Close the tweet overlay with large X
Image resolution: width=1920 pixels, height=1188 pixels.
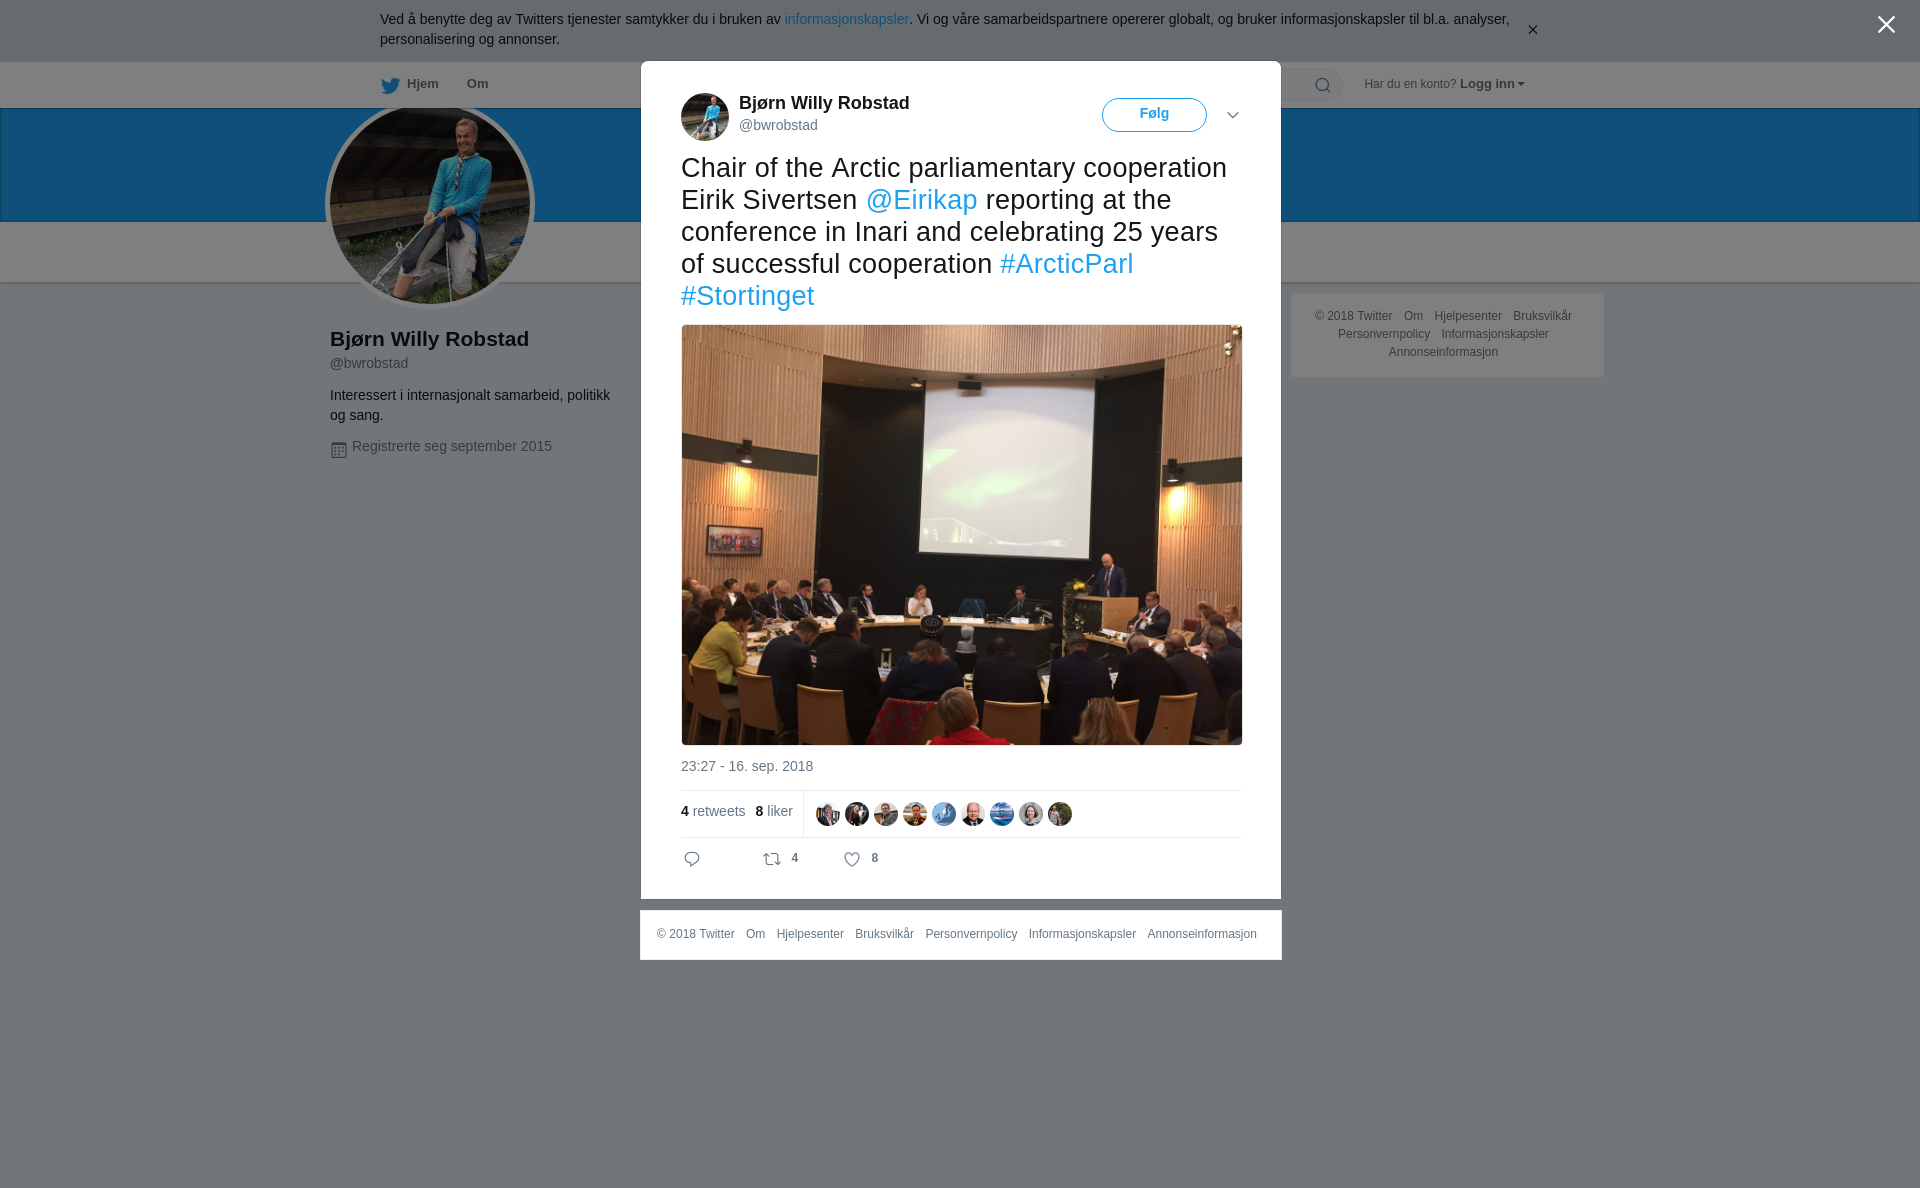pyautogui.click(x=1886, y=25)
